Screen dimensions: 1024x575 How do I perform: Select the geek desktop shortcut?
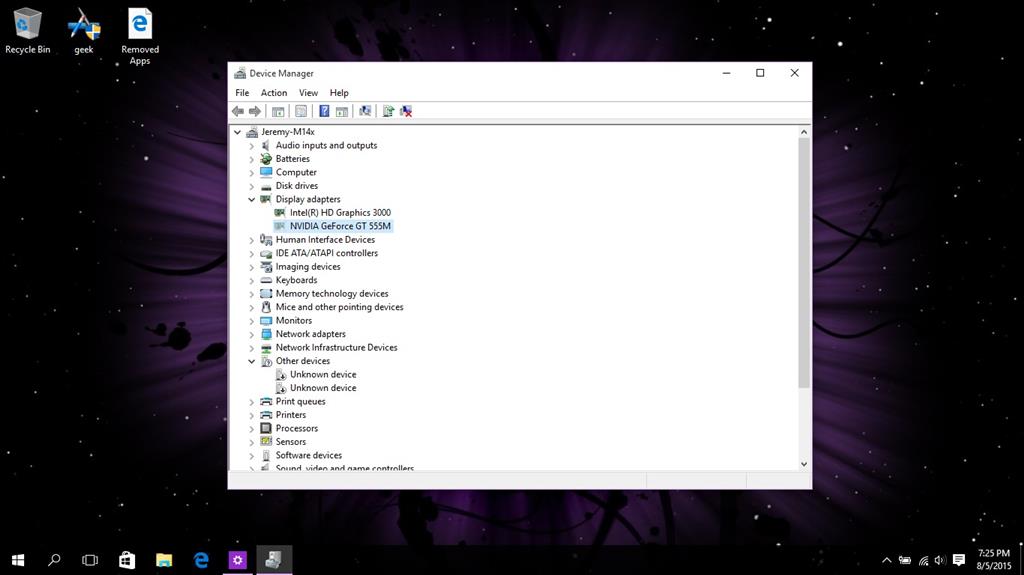click(84, 31)
